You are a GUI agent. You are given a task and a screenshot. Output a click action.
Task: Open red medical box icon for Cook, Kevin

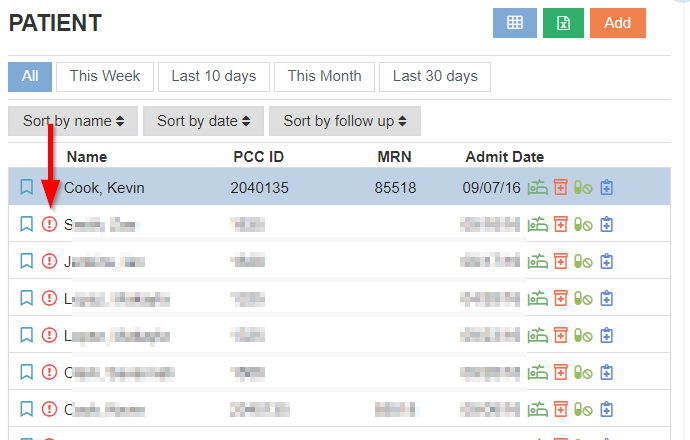tap(561, 187)
